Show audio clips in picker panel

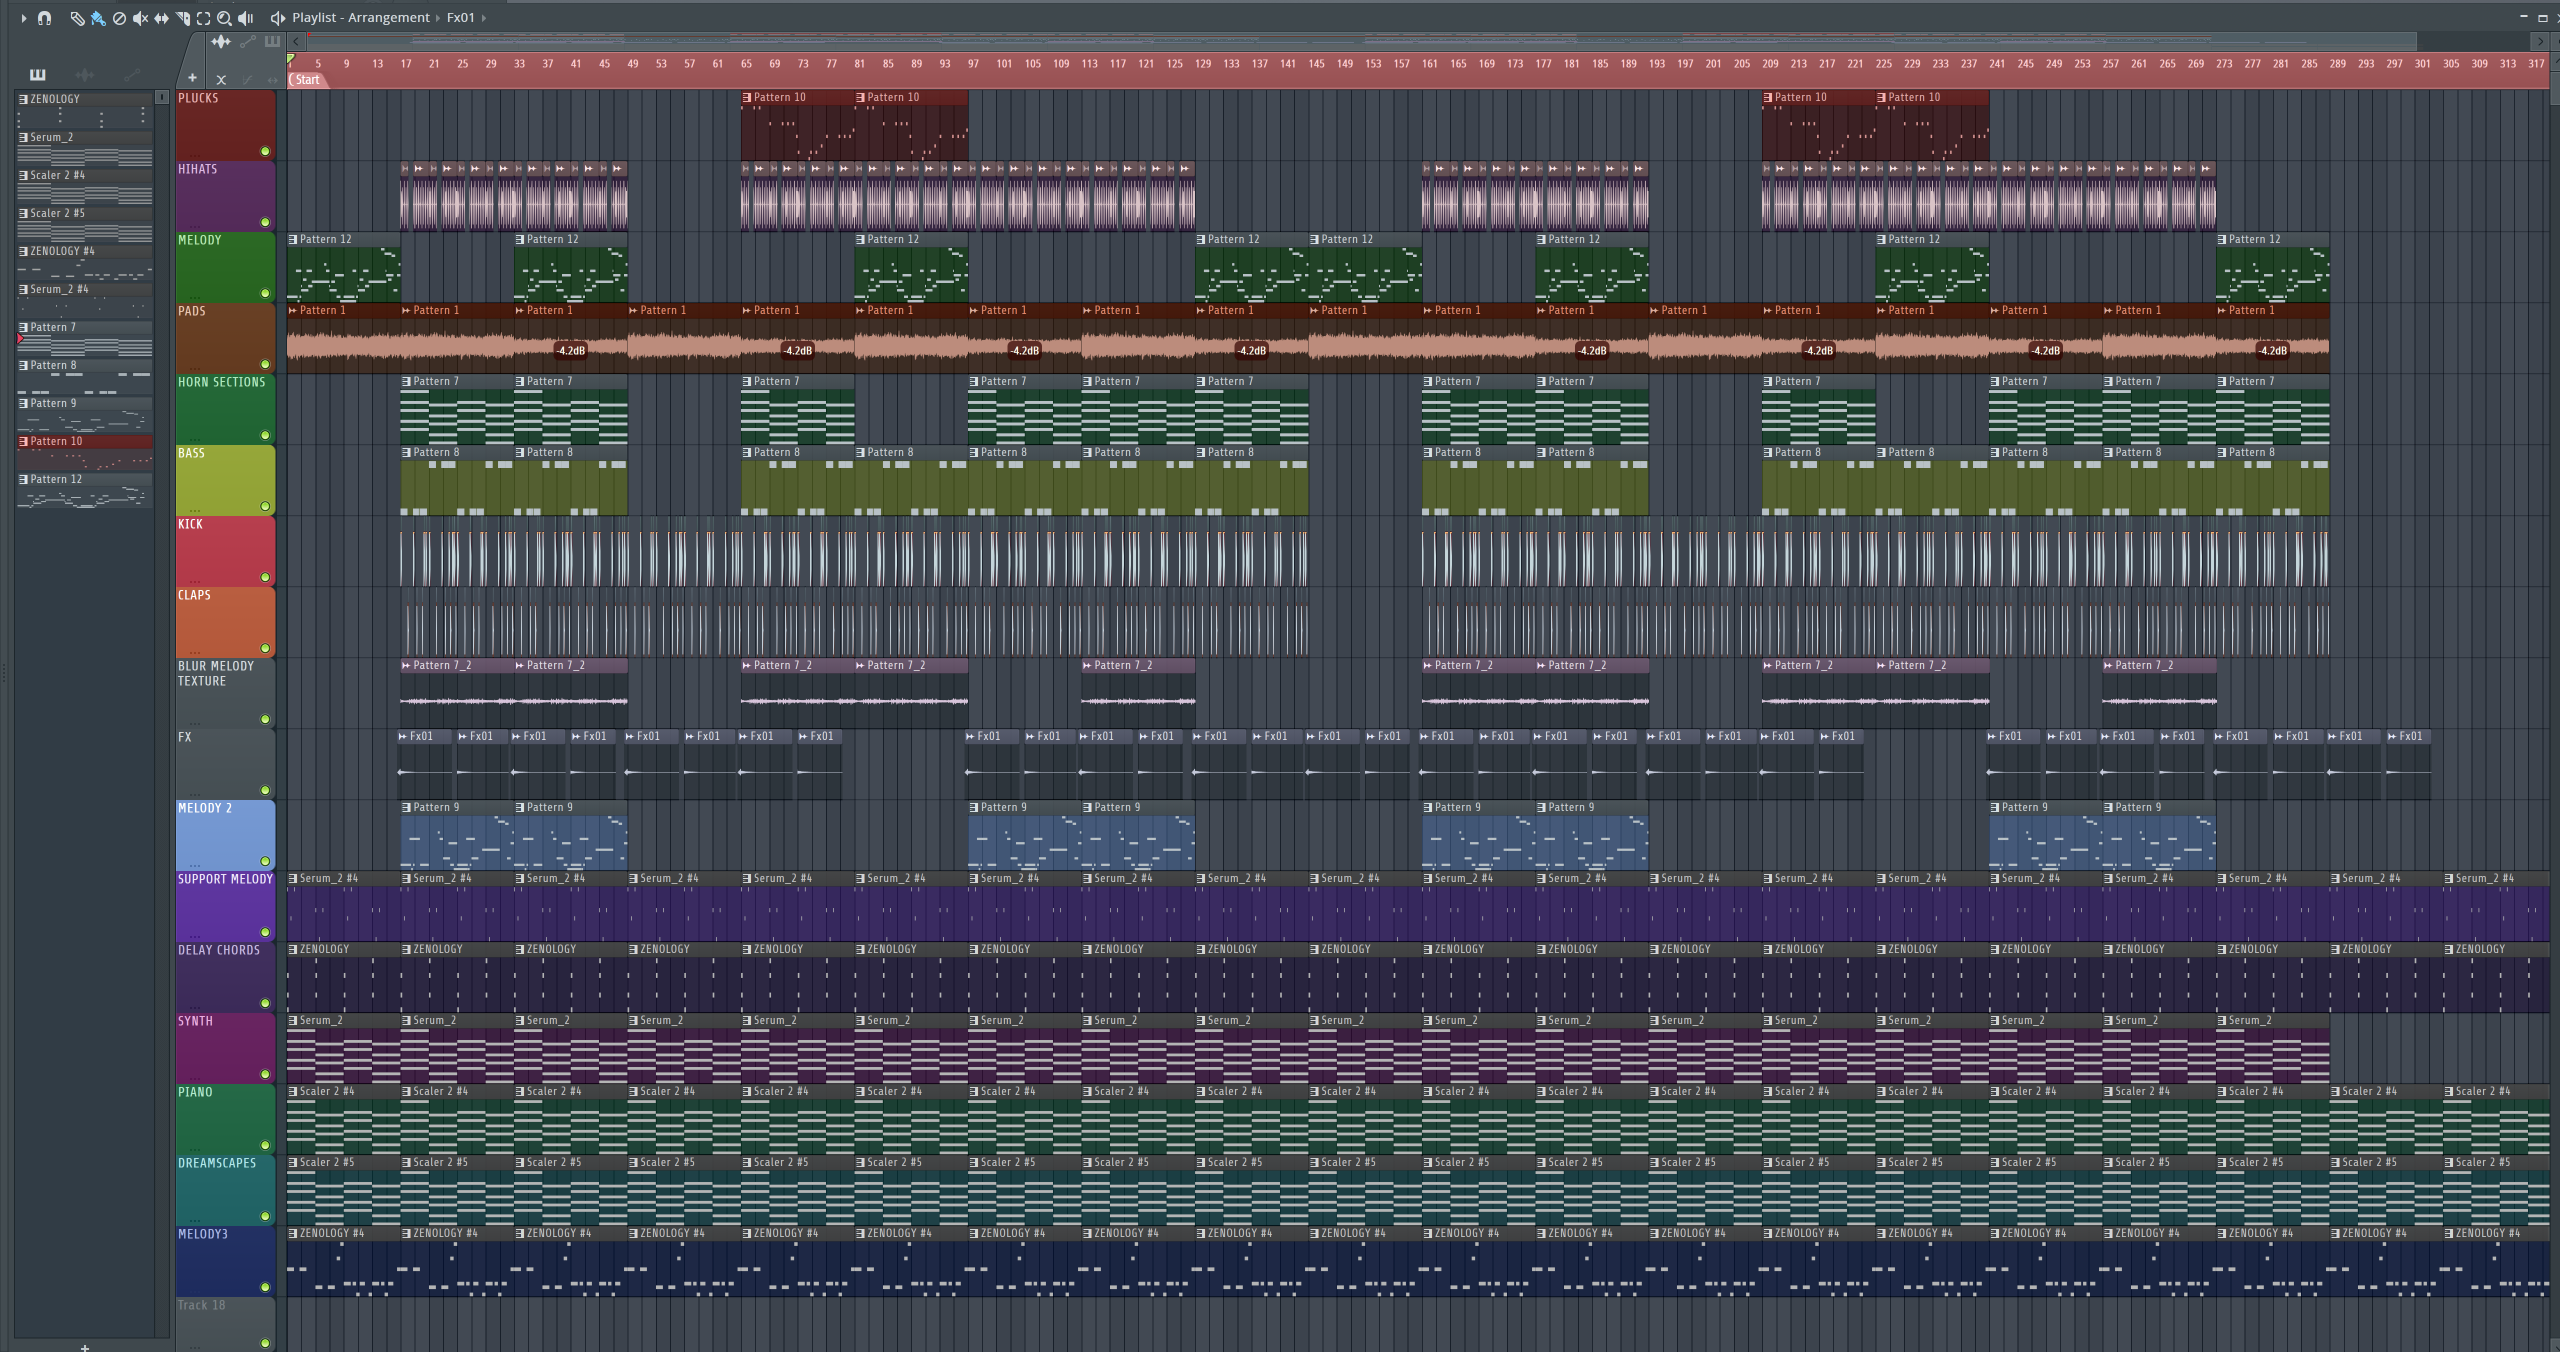pyautogui.click(x=85, y=75)
